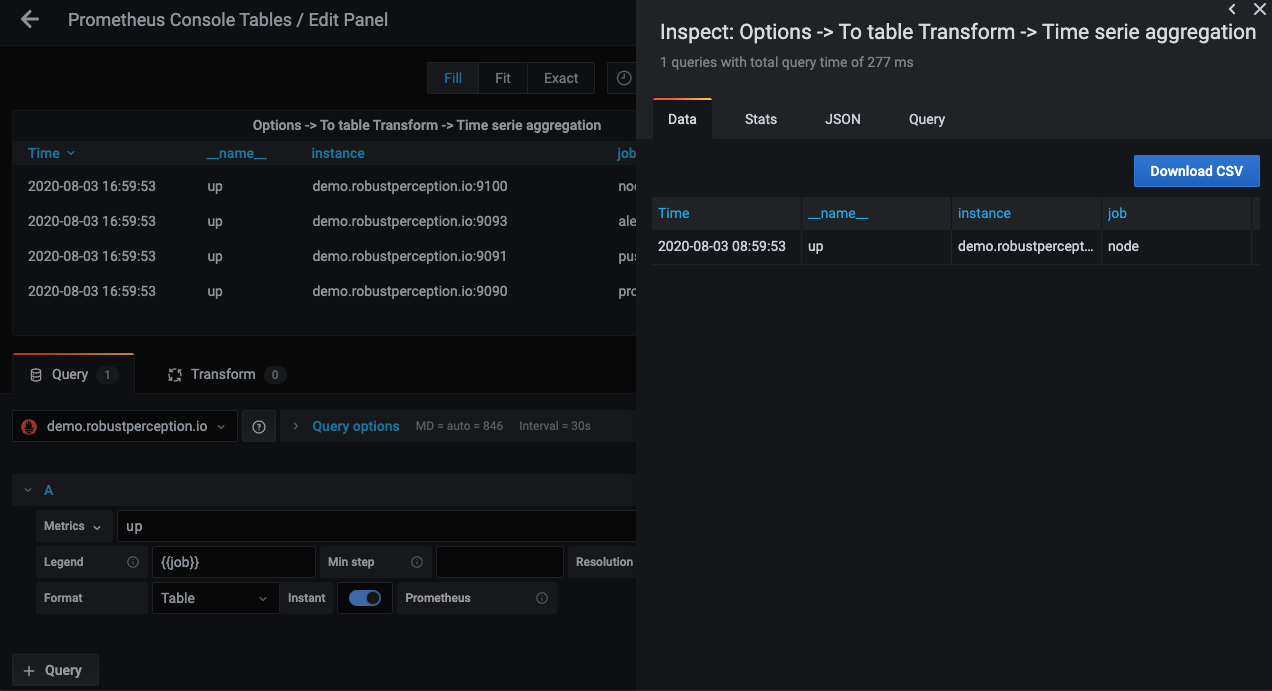Click the metrics query field containing up

(376, 526)
